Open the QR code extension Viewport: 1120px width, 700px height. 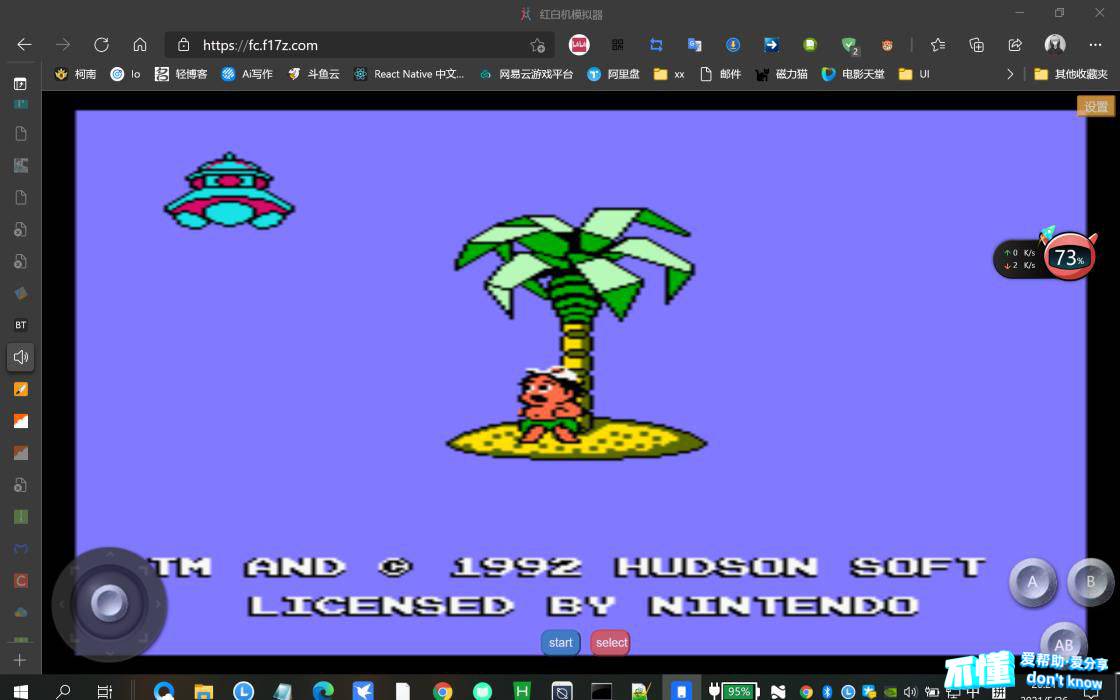point(618,45)
